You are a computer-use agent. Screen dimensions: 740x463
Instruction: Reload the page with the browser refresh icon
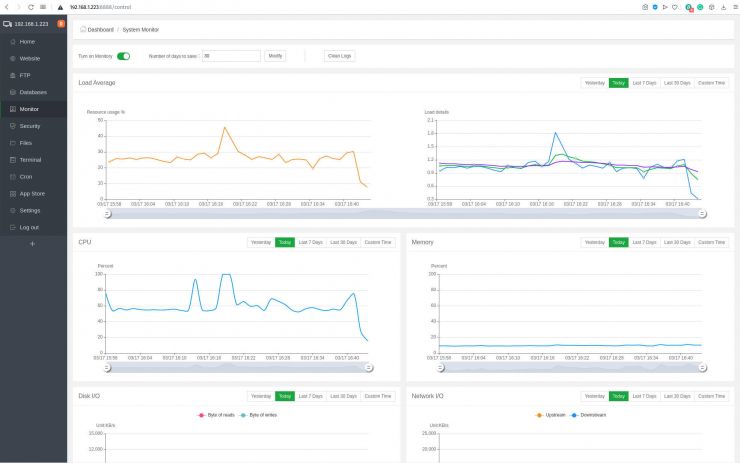point(30,6)
